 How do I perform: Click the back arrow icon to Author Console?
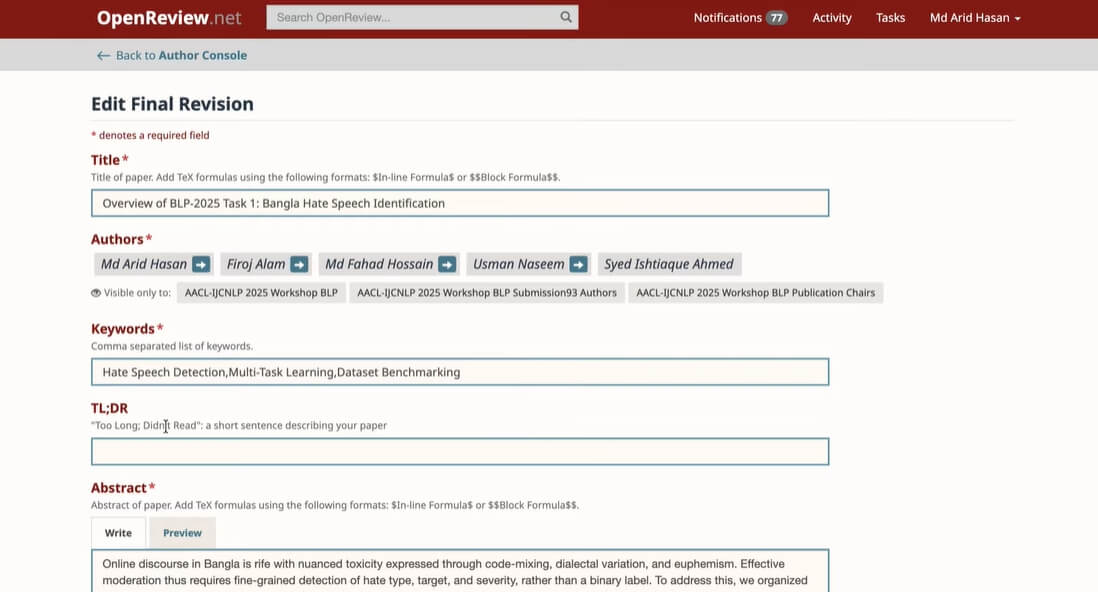tap(103, 55)
